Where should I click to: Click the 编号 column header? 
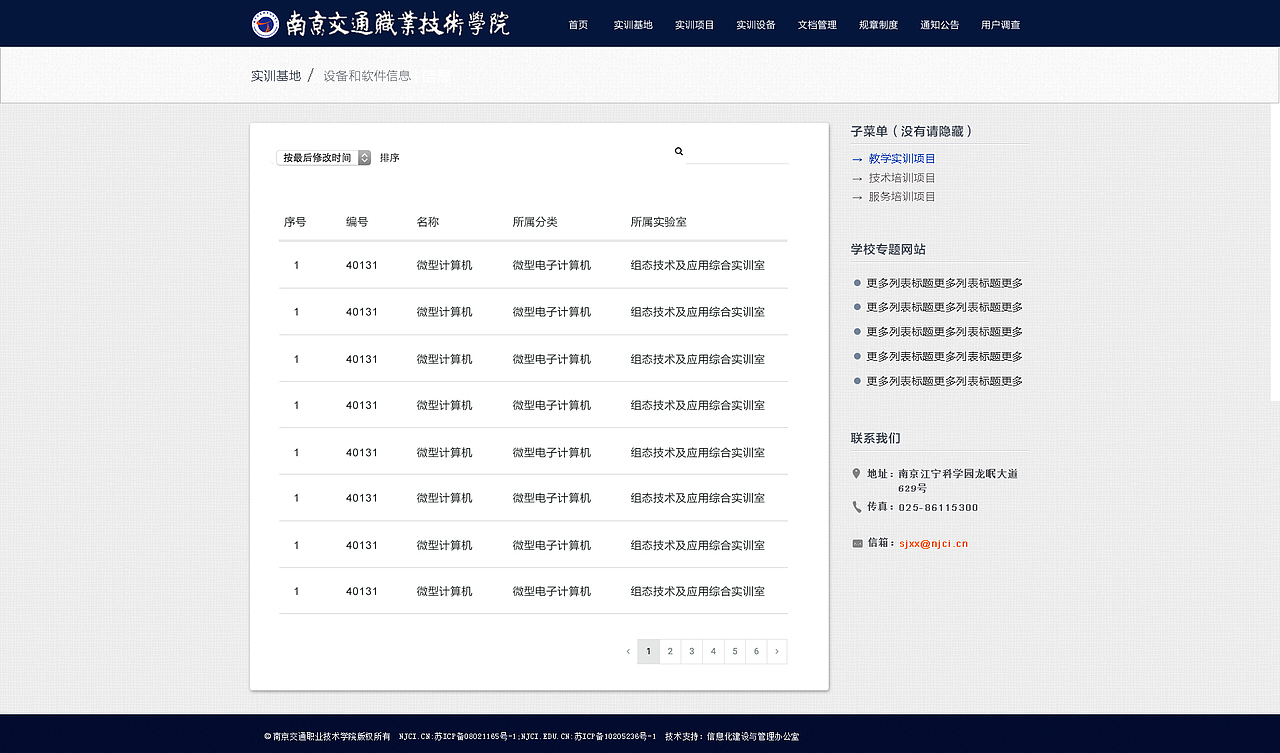(357, 222)
